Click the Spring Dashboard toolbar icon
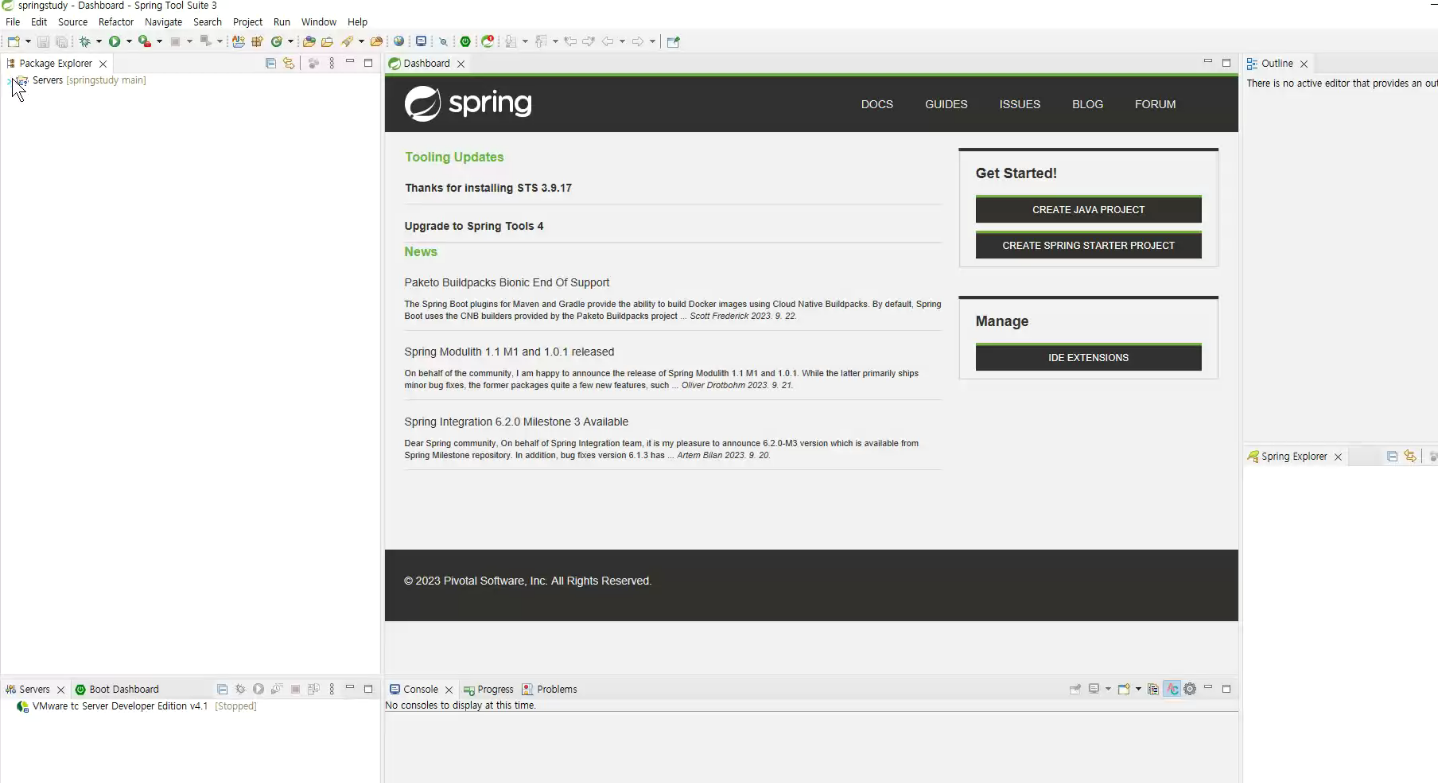The width and height of the screenshot is (1438, 783). [488, 41]
